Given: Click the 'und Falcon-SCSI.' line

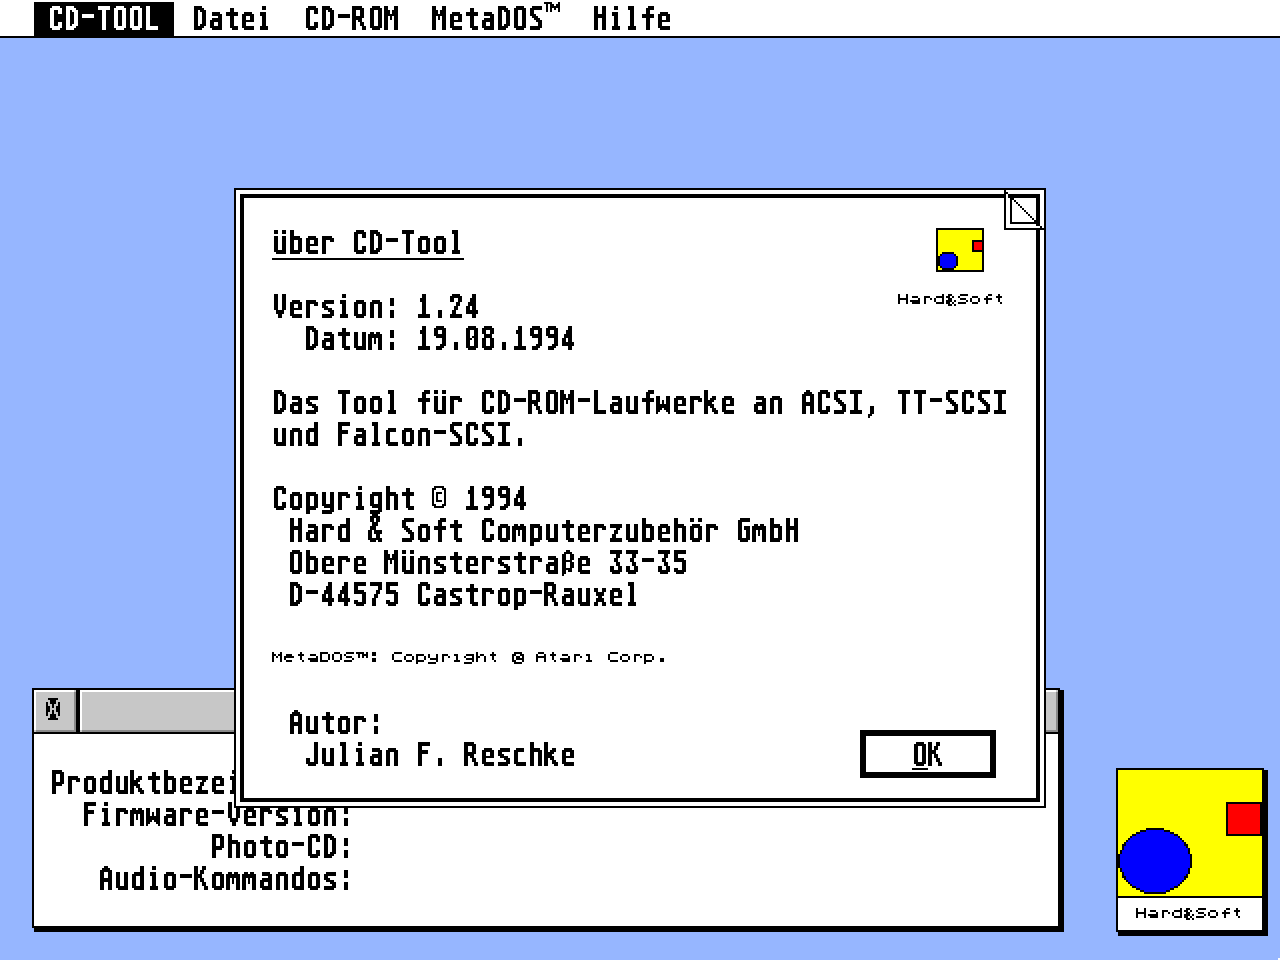Looking at the screenshot, I should [x=399, y=434].
